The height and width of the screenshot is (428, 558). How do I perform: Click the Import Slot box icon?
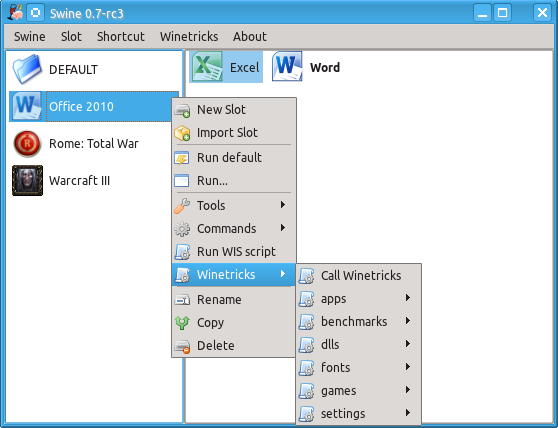coord(182,133)
